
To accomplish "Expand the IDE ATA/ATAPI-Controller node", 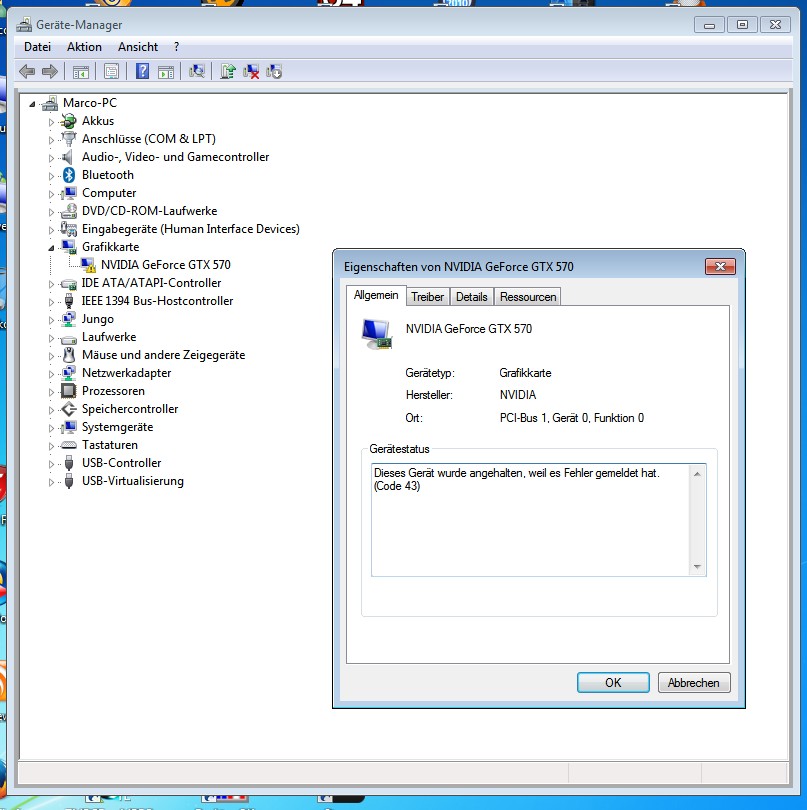I will coord(51,284).
